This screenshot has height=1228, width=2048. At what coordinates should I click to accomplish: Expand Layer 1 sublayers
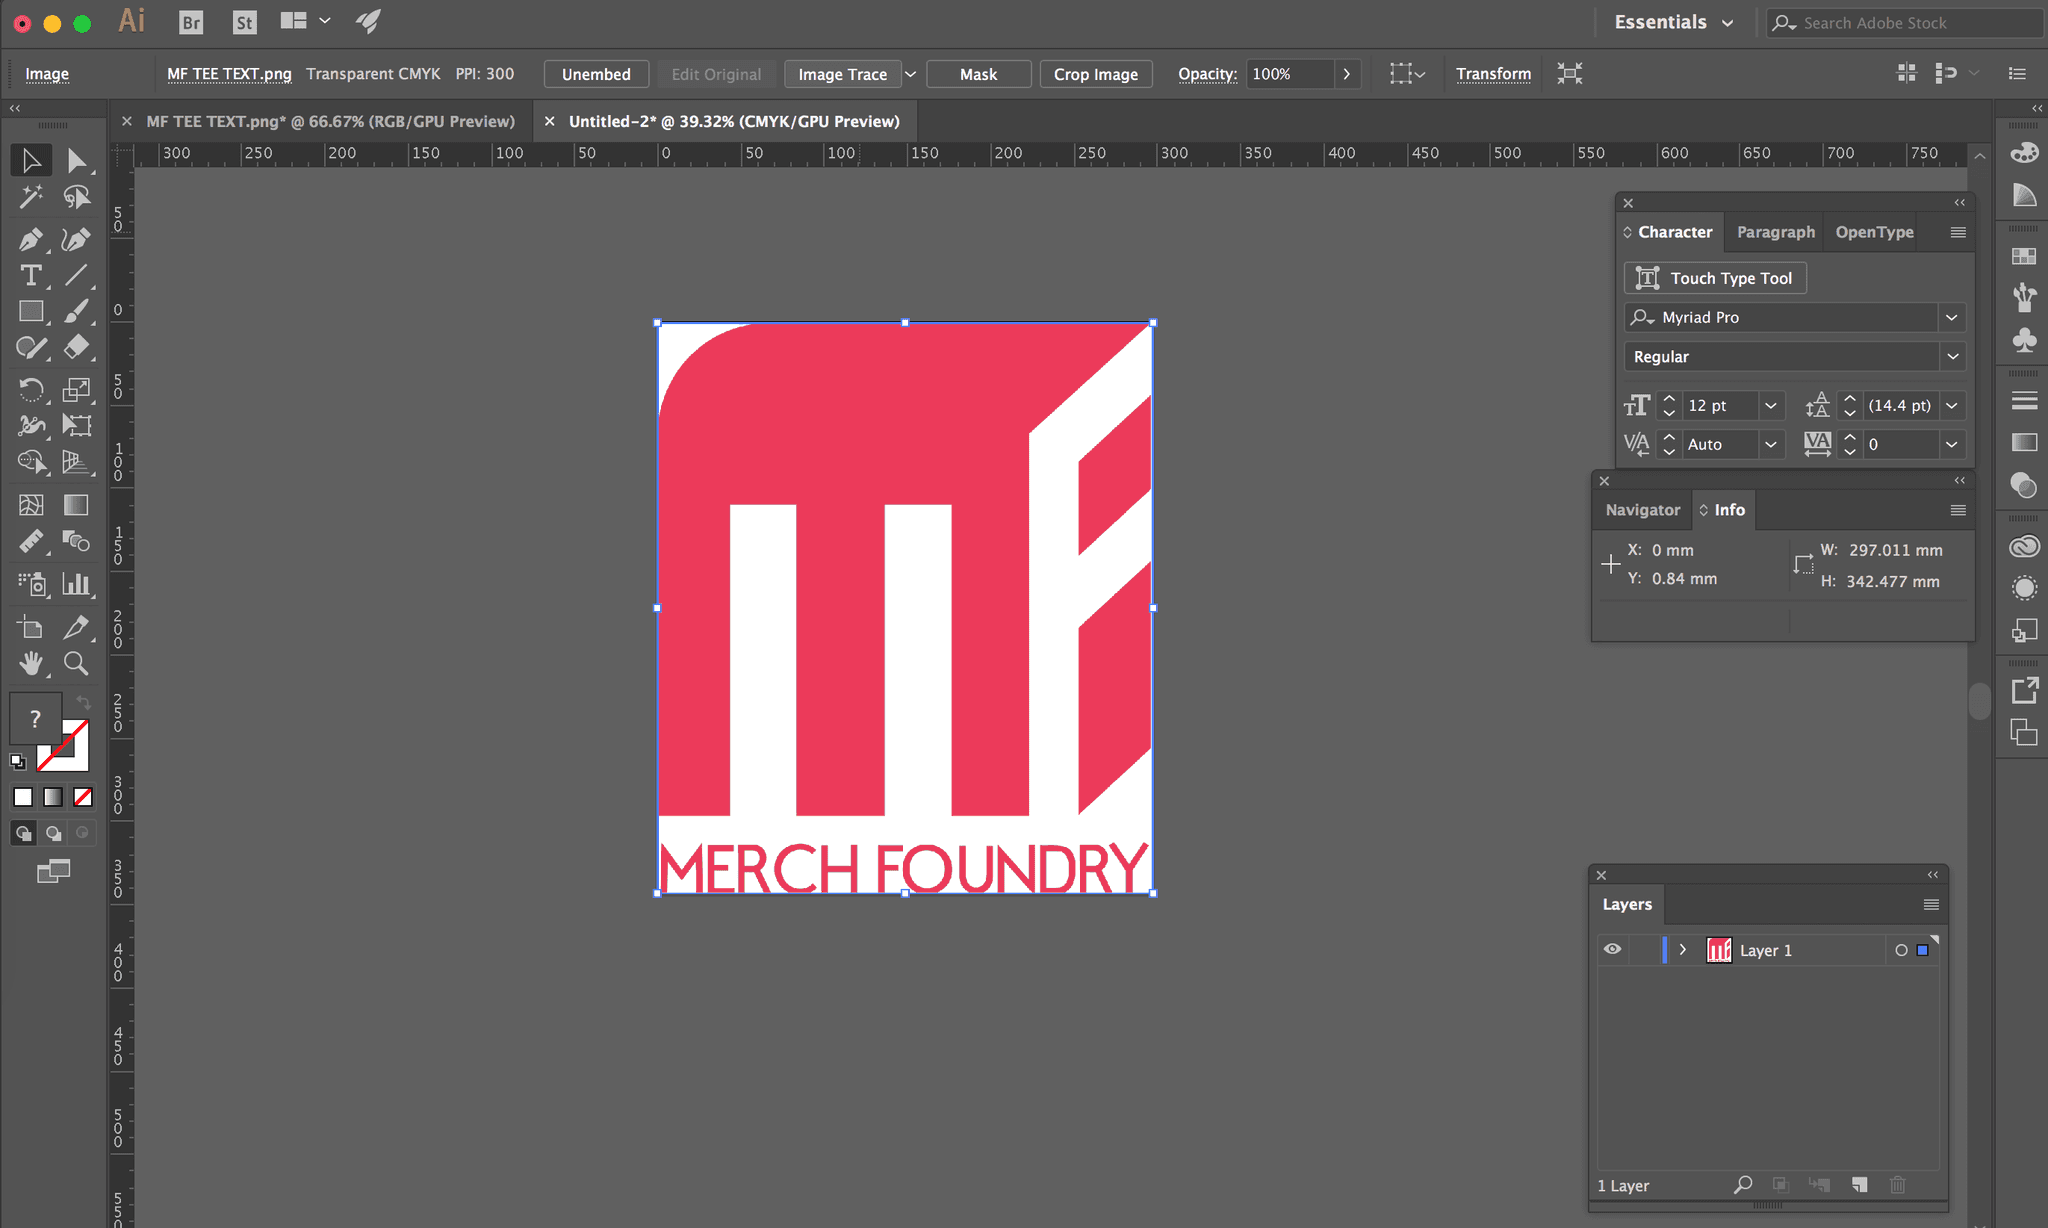click(1683, 950)
